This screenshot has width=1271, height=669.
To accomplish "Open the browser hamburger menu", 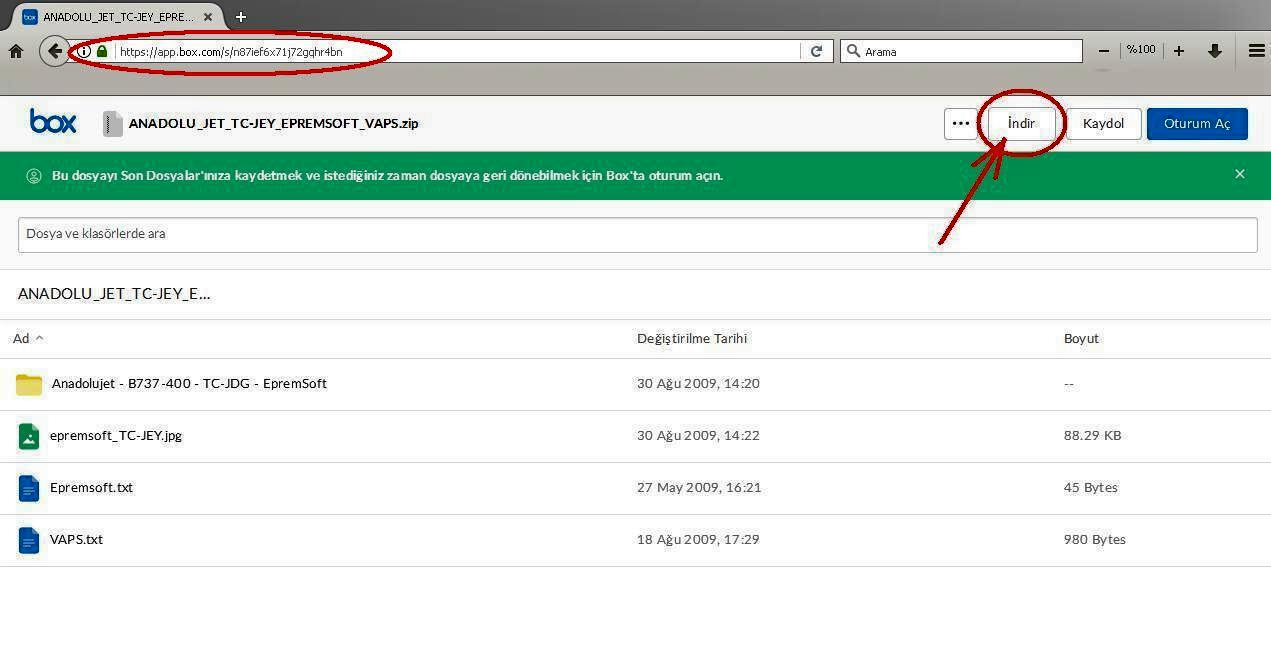I will [1256, 51].
